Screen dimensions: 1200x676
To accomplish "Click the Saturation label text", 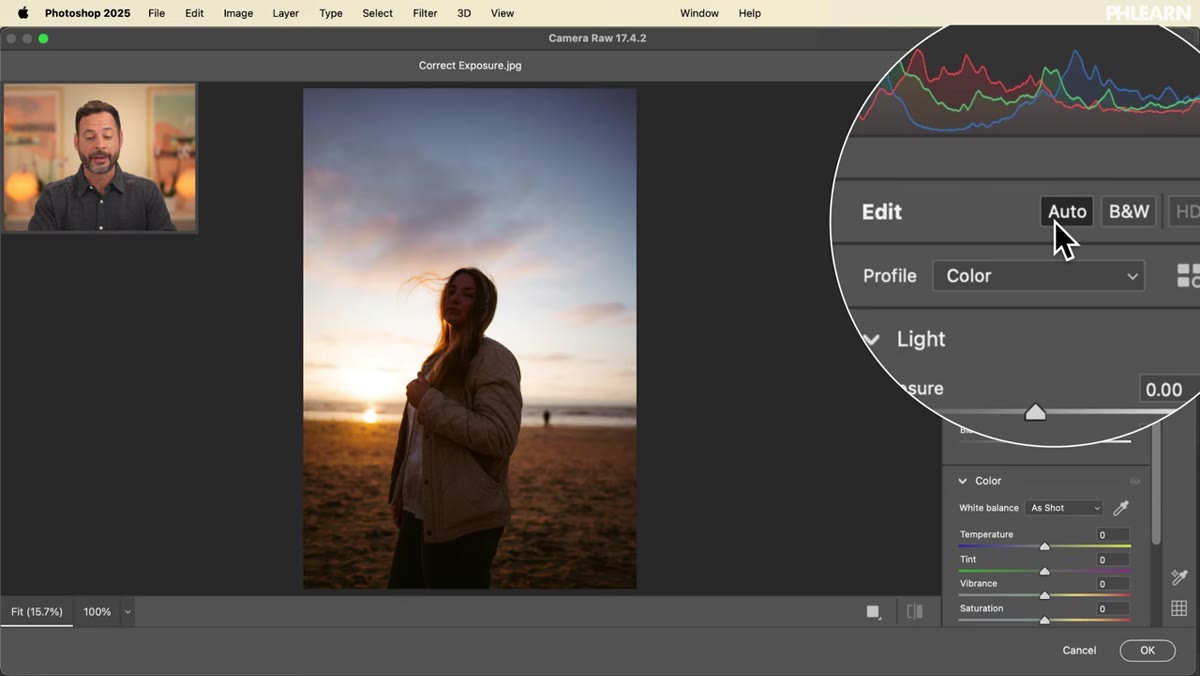I will click(982, 609).
